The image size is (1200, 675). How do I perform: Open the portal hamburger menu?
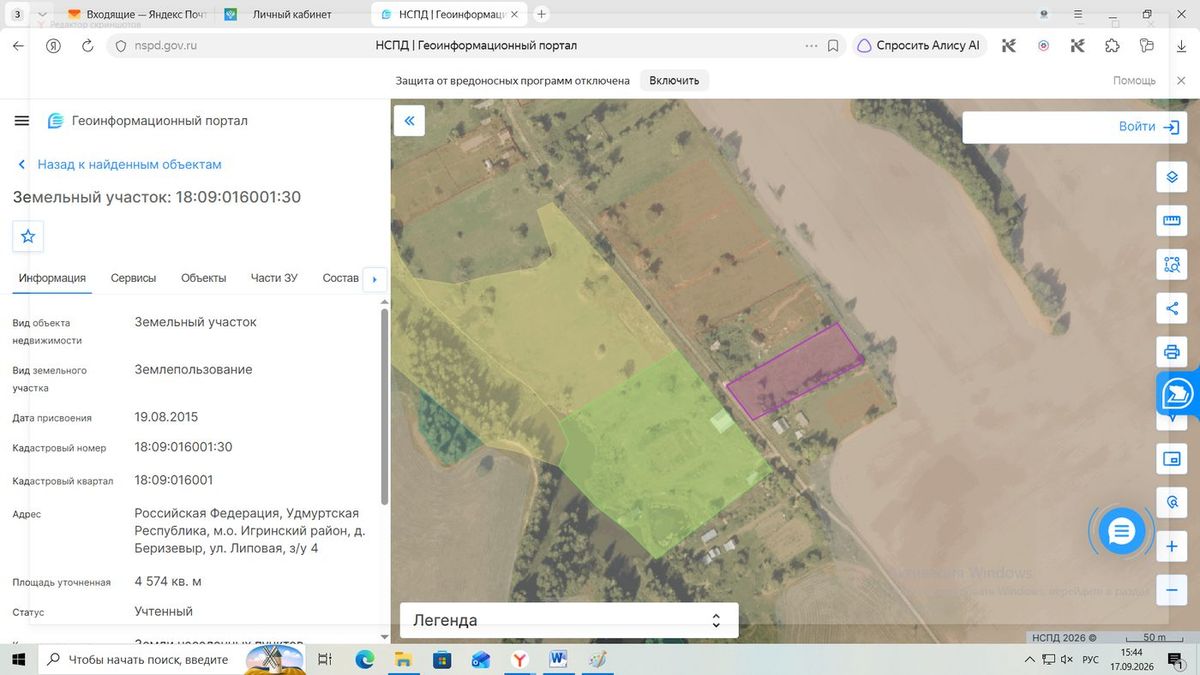coord(22,121)
